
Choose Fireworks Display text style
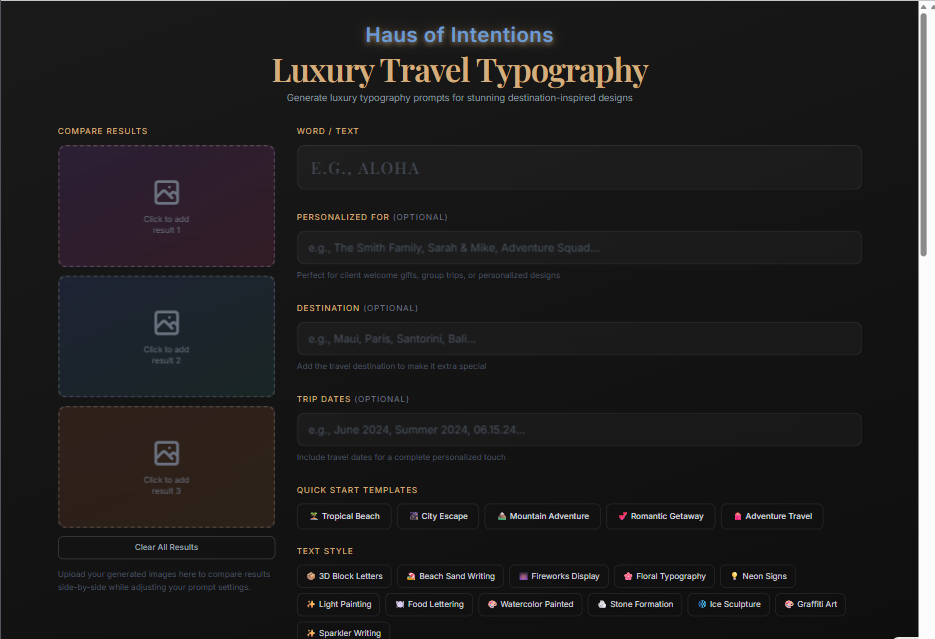559,576
